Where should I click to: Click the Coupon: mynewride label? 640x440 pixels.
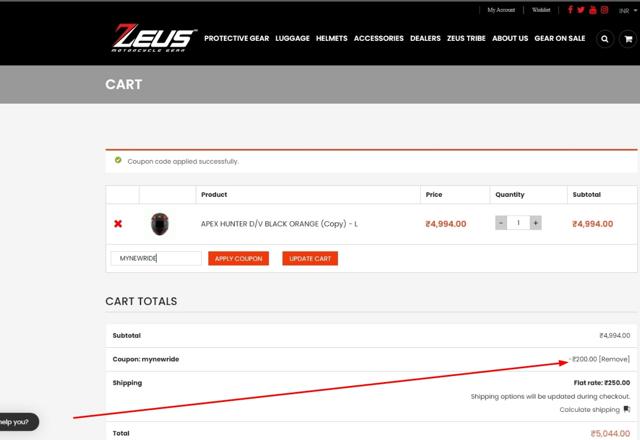point(146,359)
